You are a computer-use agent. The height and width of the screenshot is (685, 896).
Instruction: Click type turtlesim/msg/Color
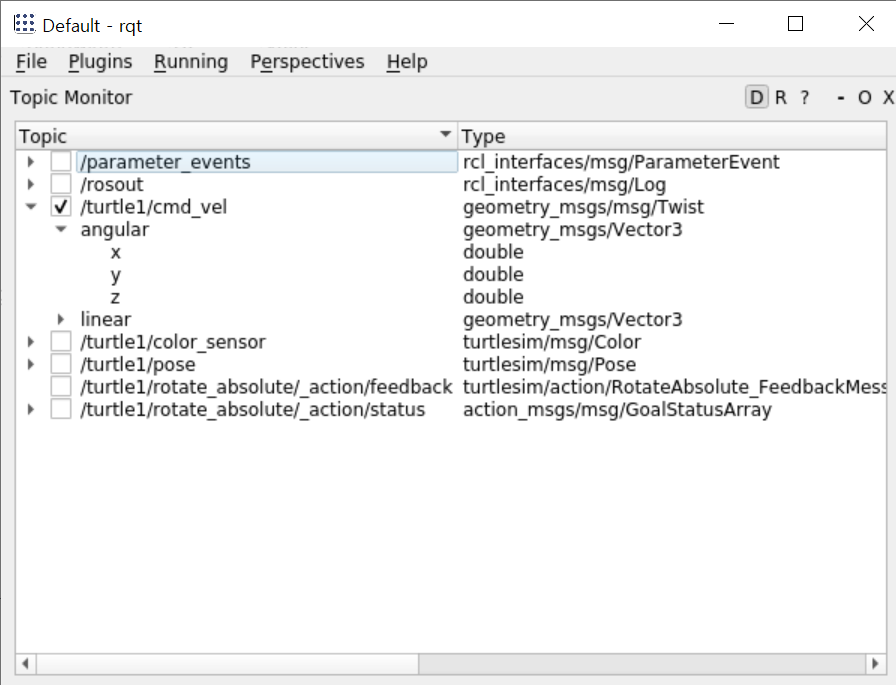click(x=552, y=342)
